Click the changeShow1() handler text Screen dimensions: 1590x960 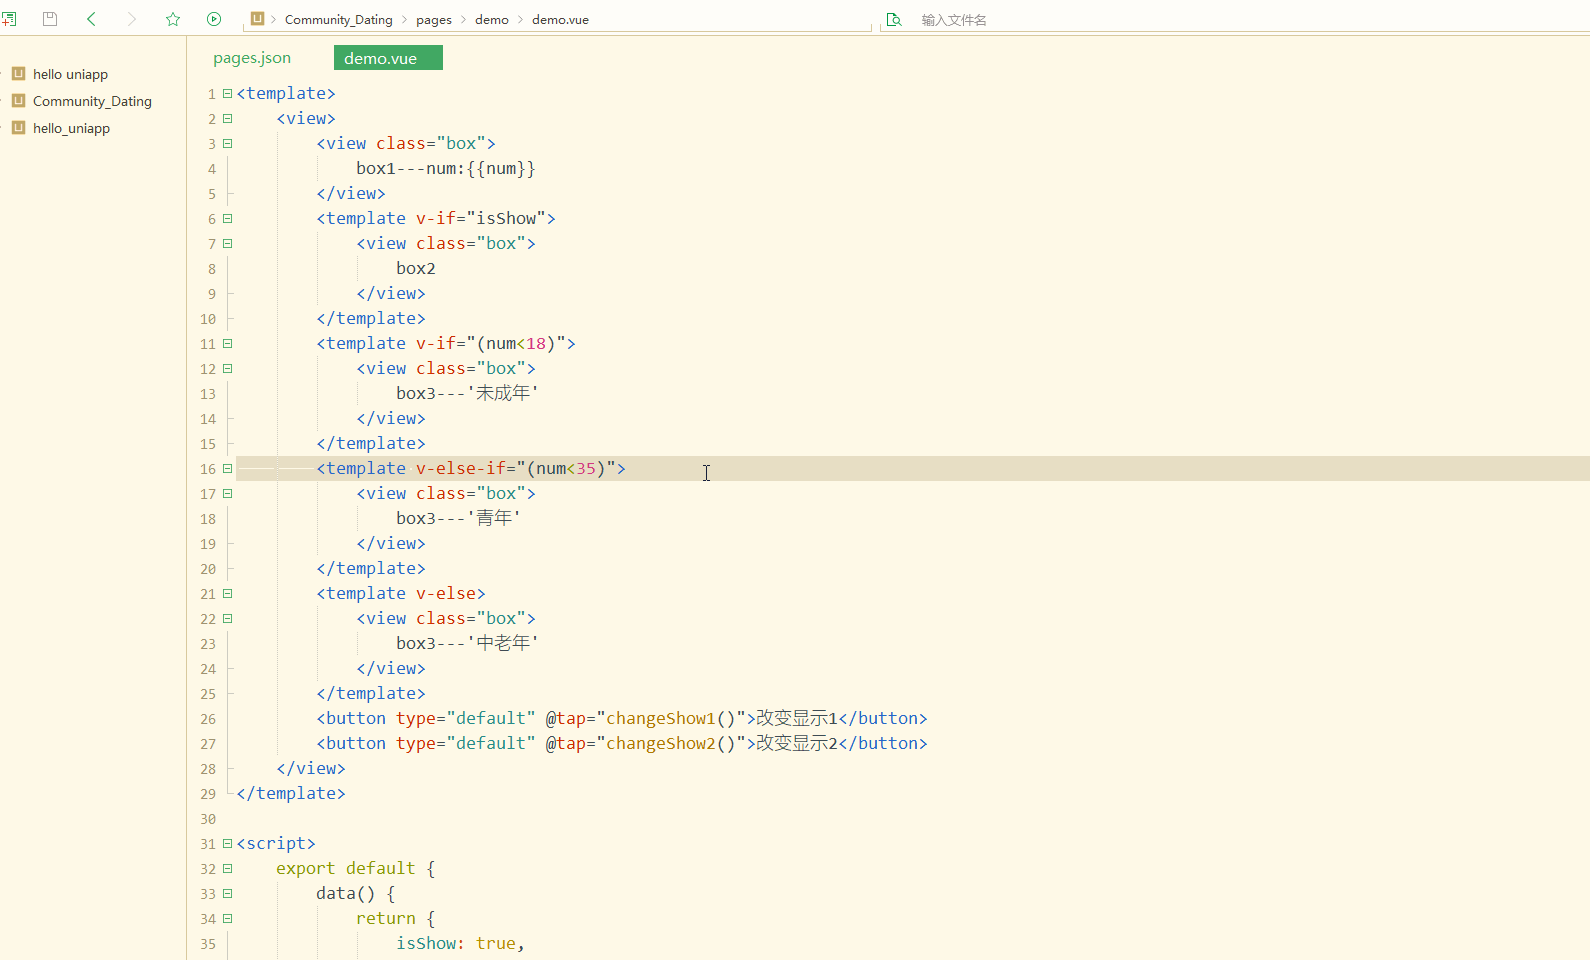click(x=671, y=718)
